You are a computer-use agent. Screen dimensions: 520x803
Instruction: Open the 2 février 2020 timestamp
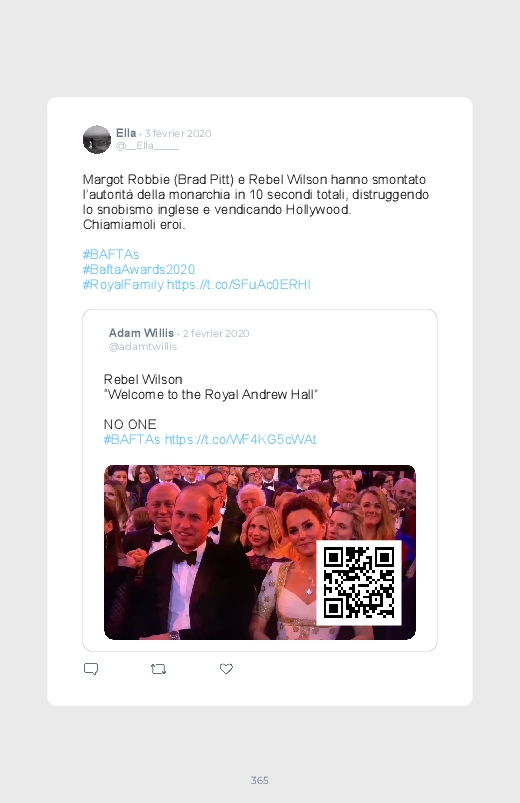point(216,333)
